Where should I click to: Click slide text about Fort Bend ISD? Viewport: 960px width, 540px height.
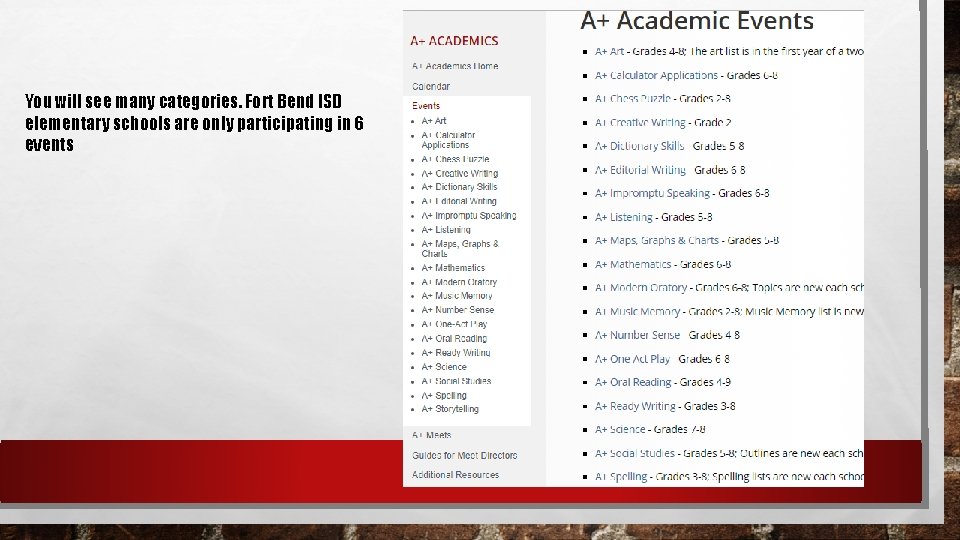coord(194,122)
